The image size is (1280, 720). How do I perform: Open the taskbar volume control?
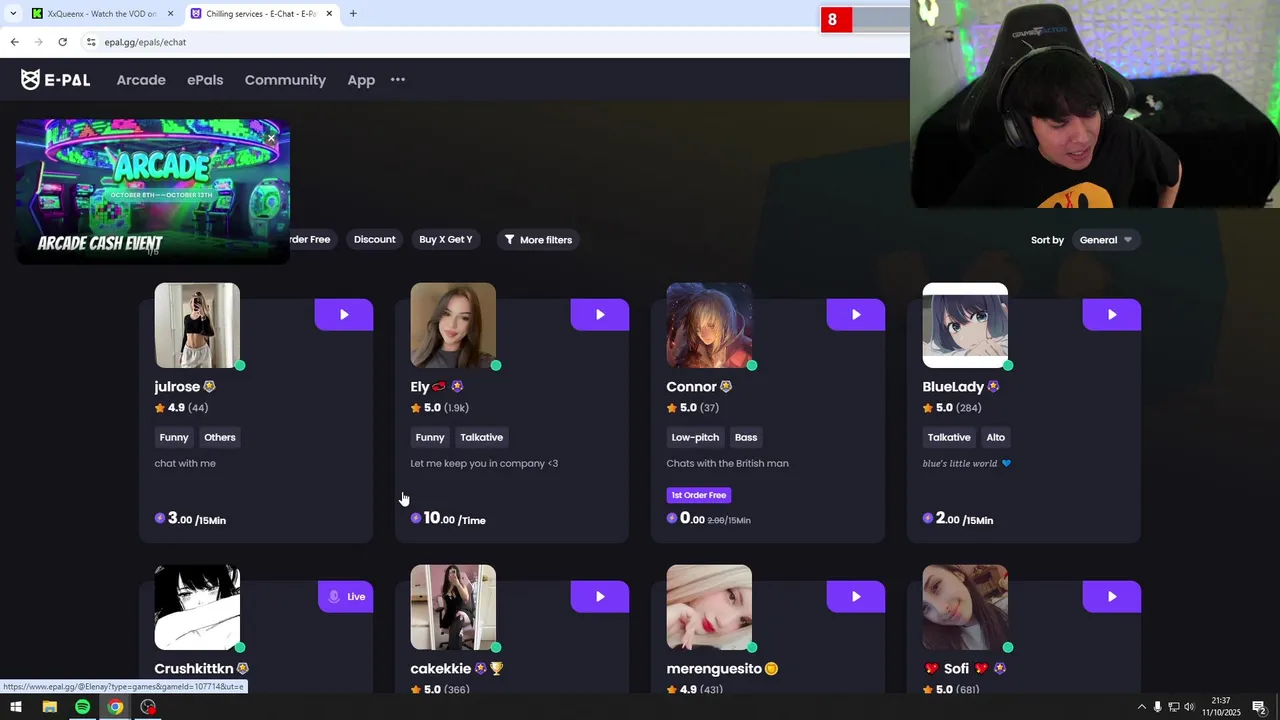click(x=1189, y=707)
